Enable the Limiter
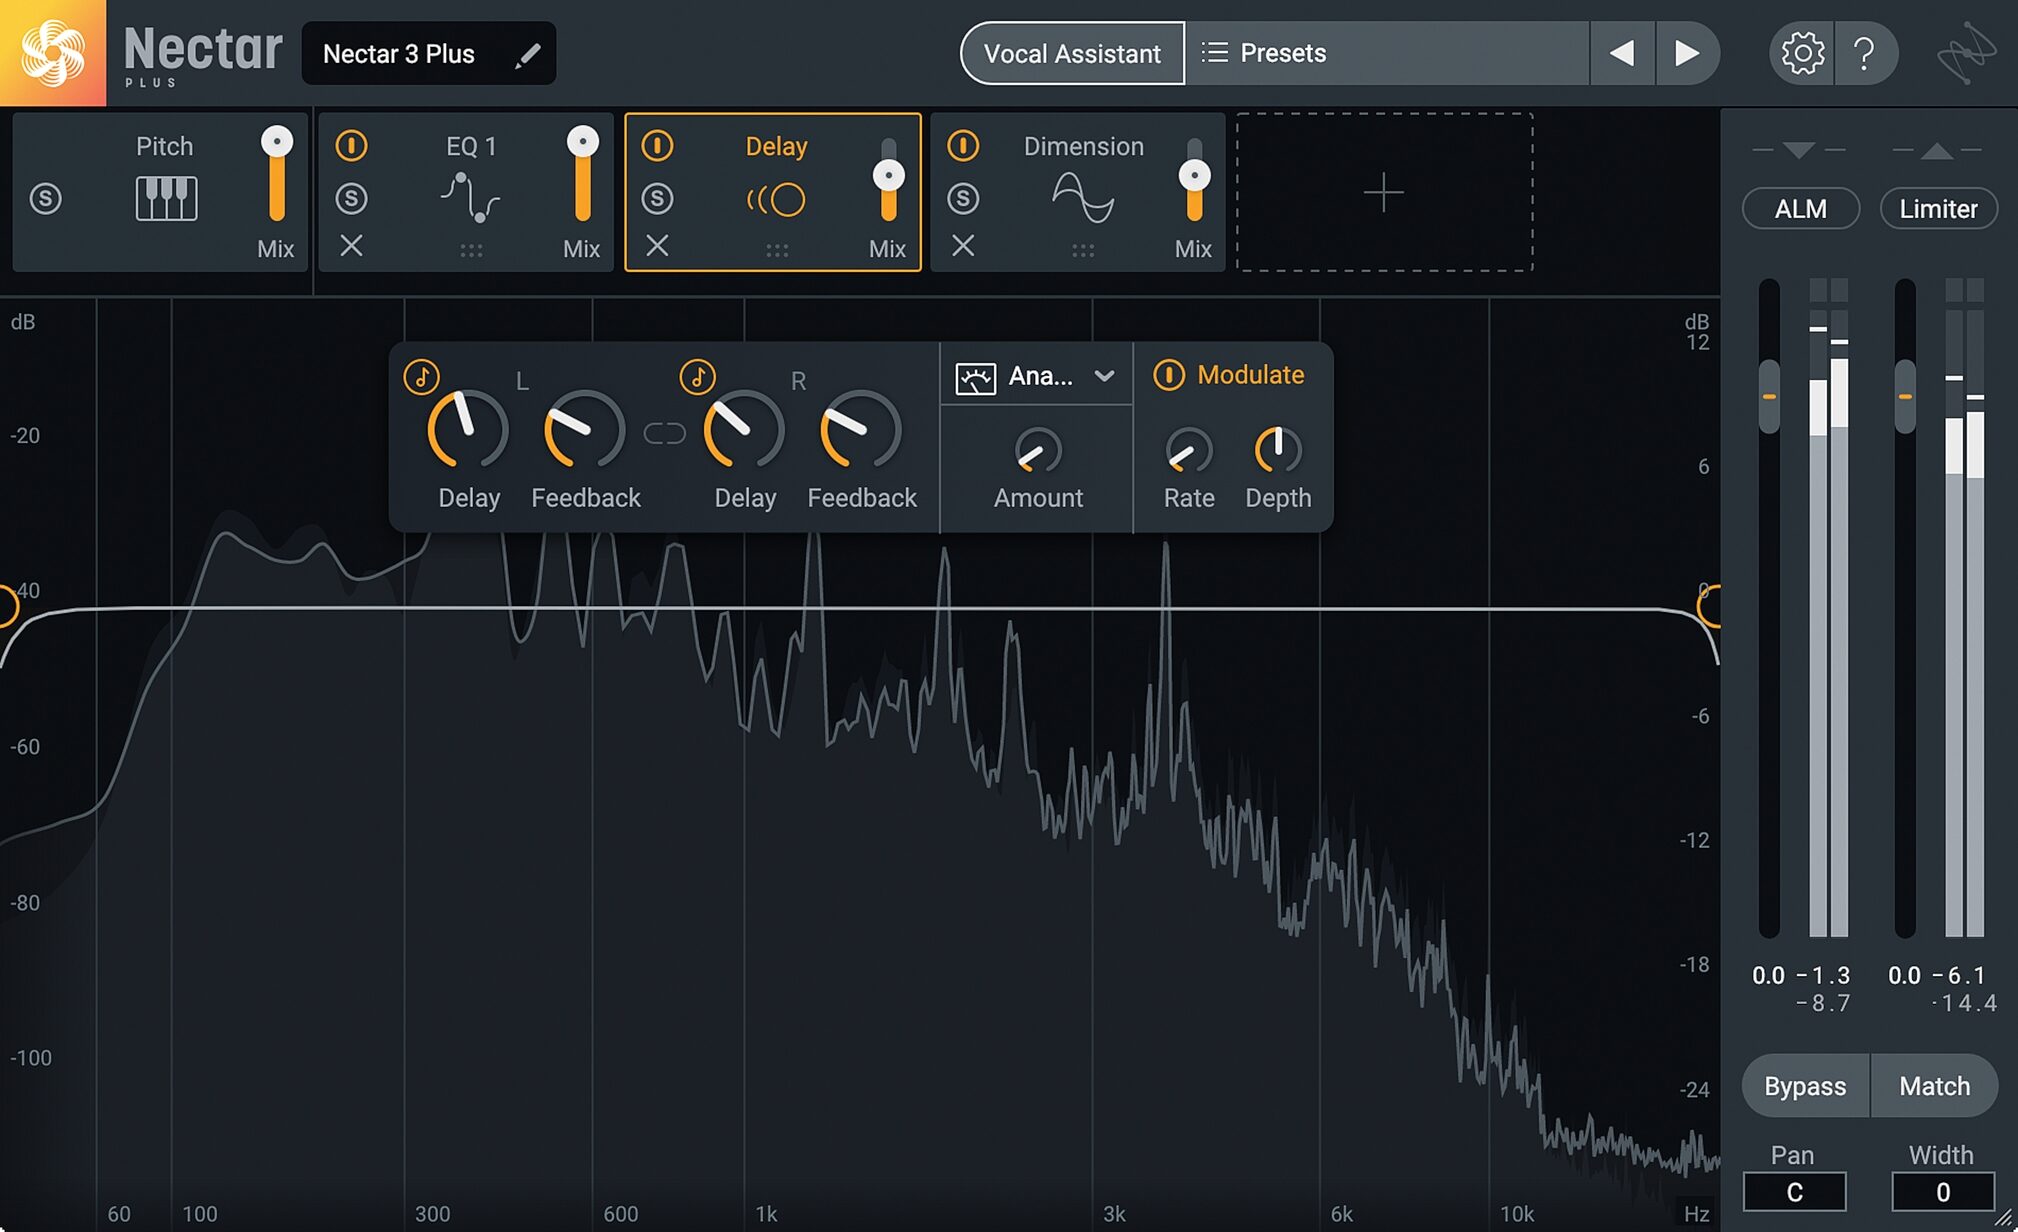Image resolution: width=2018 pixels, height=1232 pixels. click(x=1938, y=208)
